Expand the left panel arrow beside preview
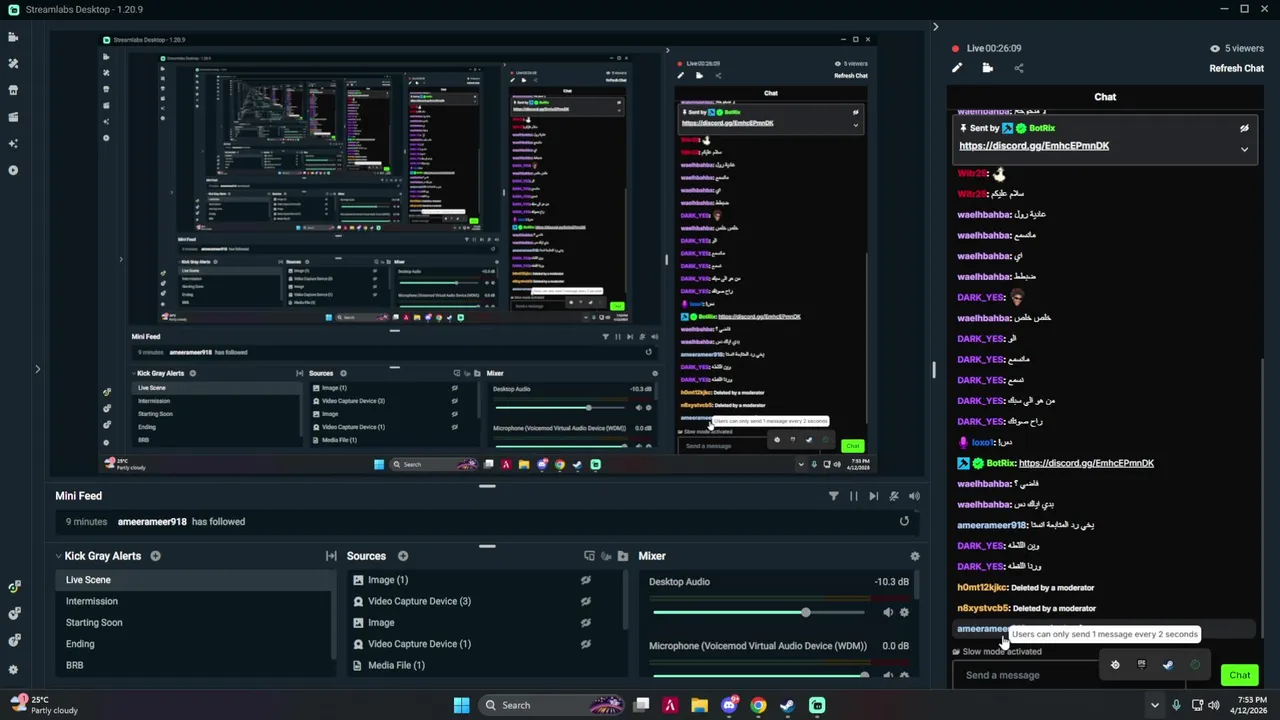Image resolution: width=1280 pixels, height=720 pixels. point(37,369)
